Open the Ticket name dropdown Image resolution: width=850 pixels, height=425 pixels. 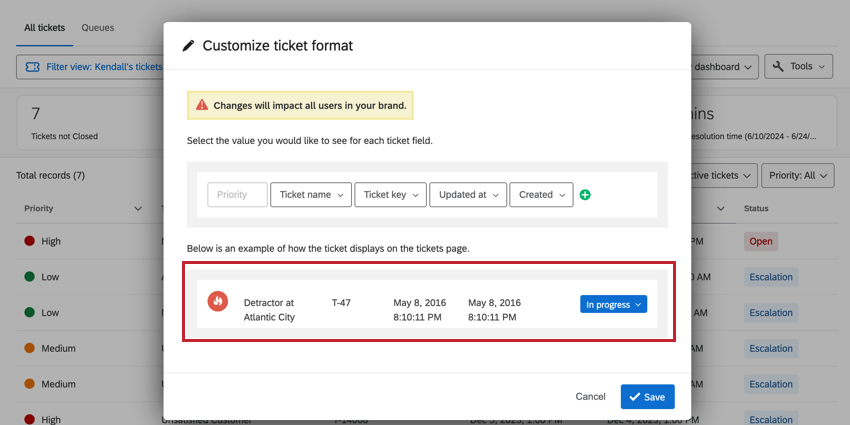pyautogui.click(x=311, y=195)
